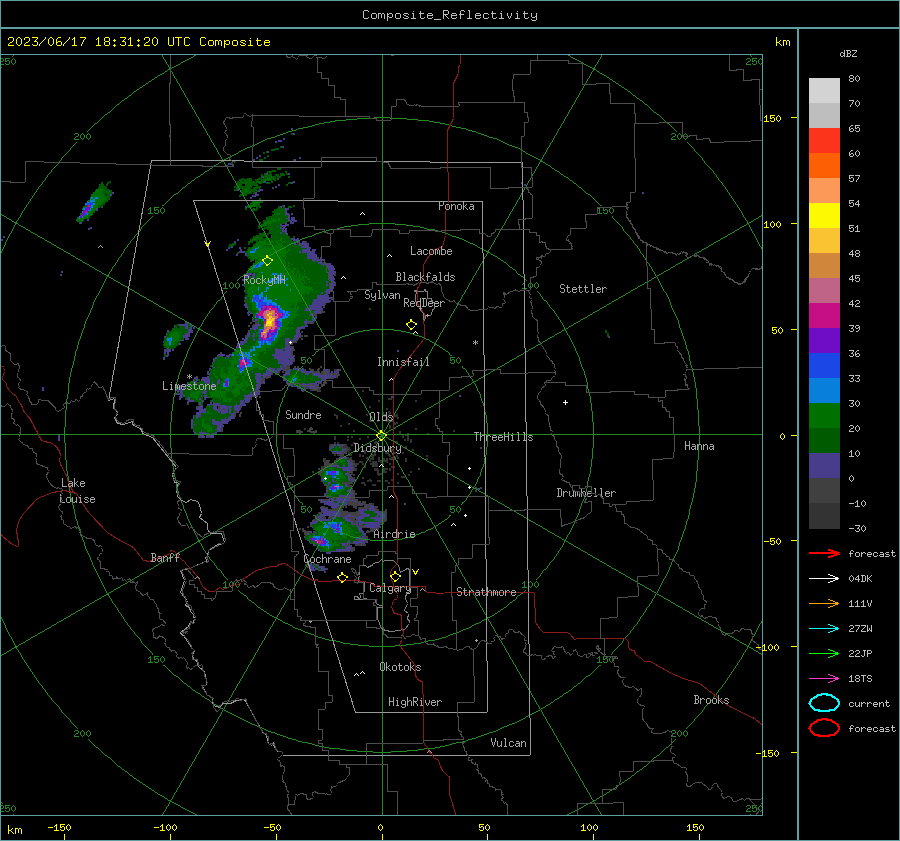Select the bright green legend swatch
The image size is (900, 841).
coord(824,416)
